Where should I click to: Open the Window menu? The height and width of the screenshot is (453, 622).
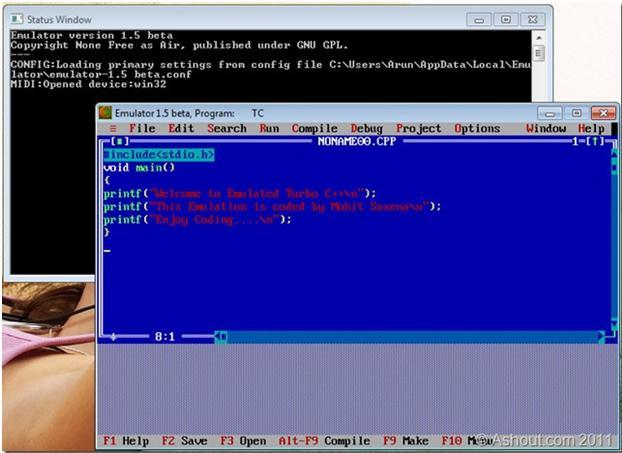tap(546, 129)
